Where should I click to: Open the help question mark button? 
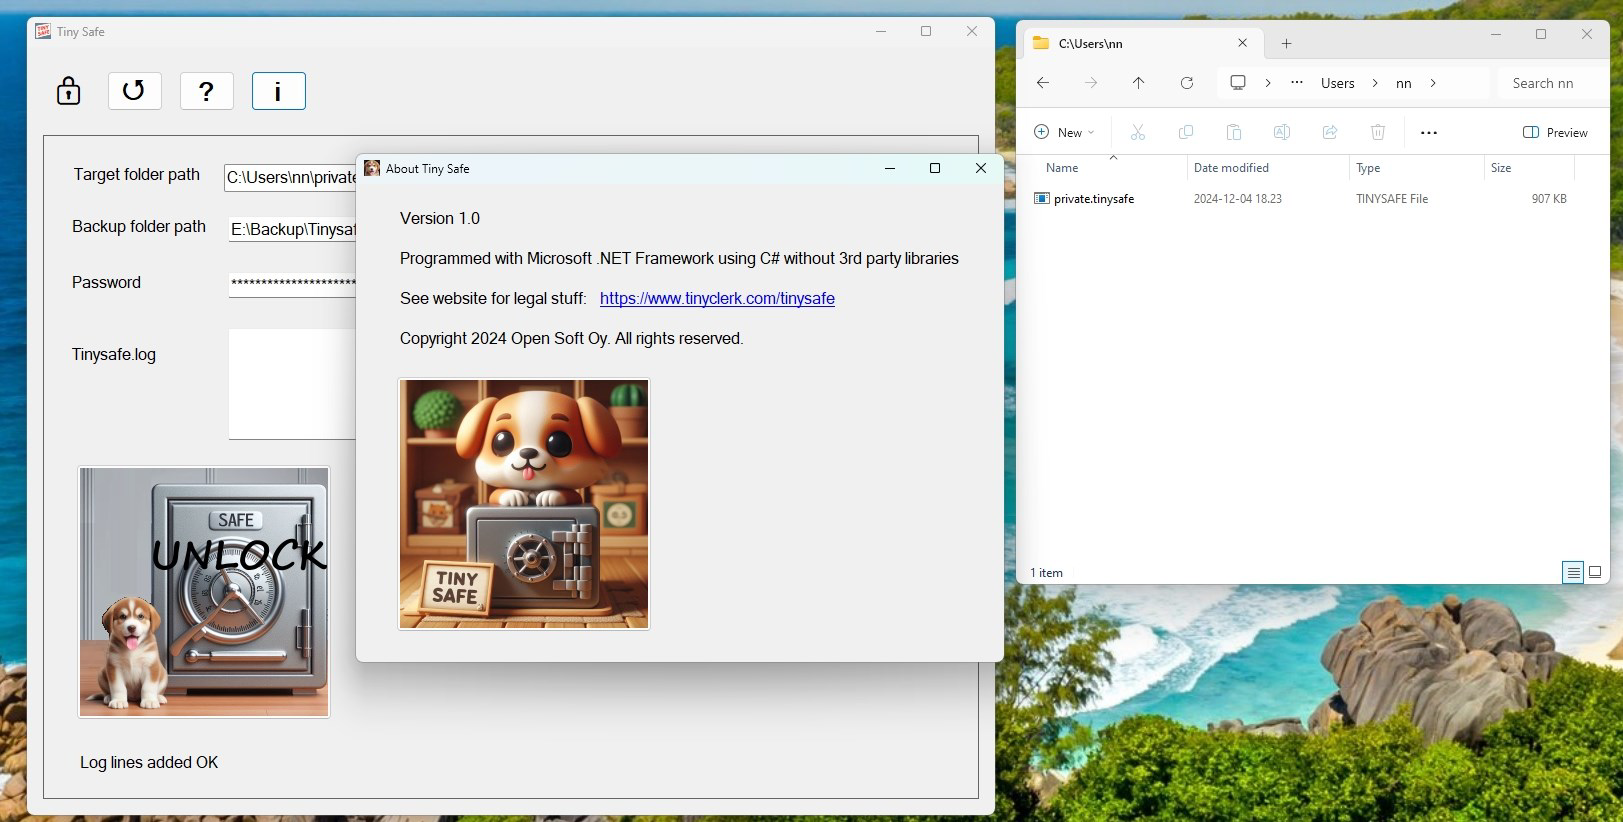pos(206,91)
